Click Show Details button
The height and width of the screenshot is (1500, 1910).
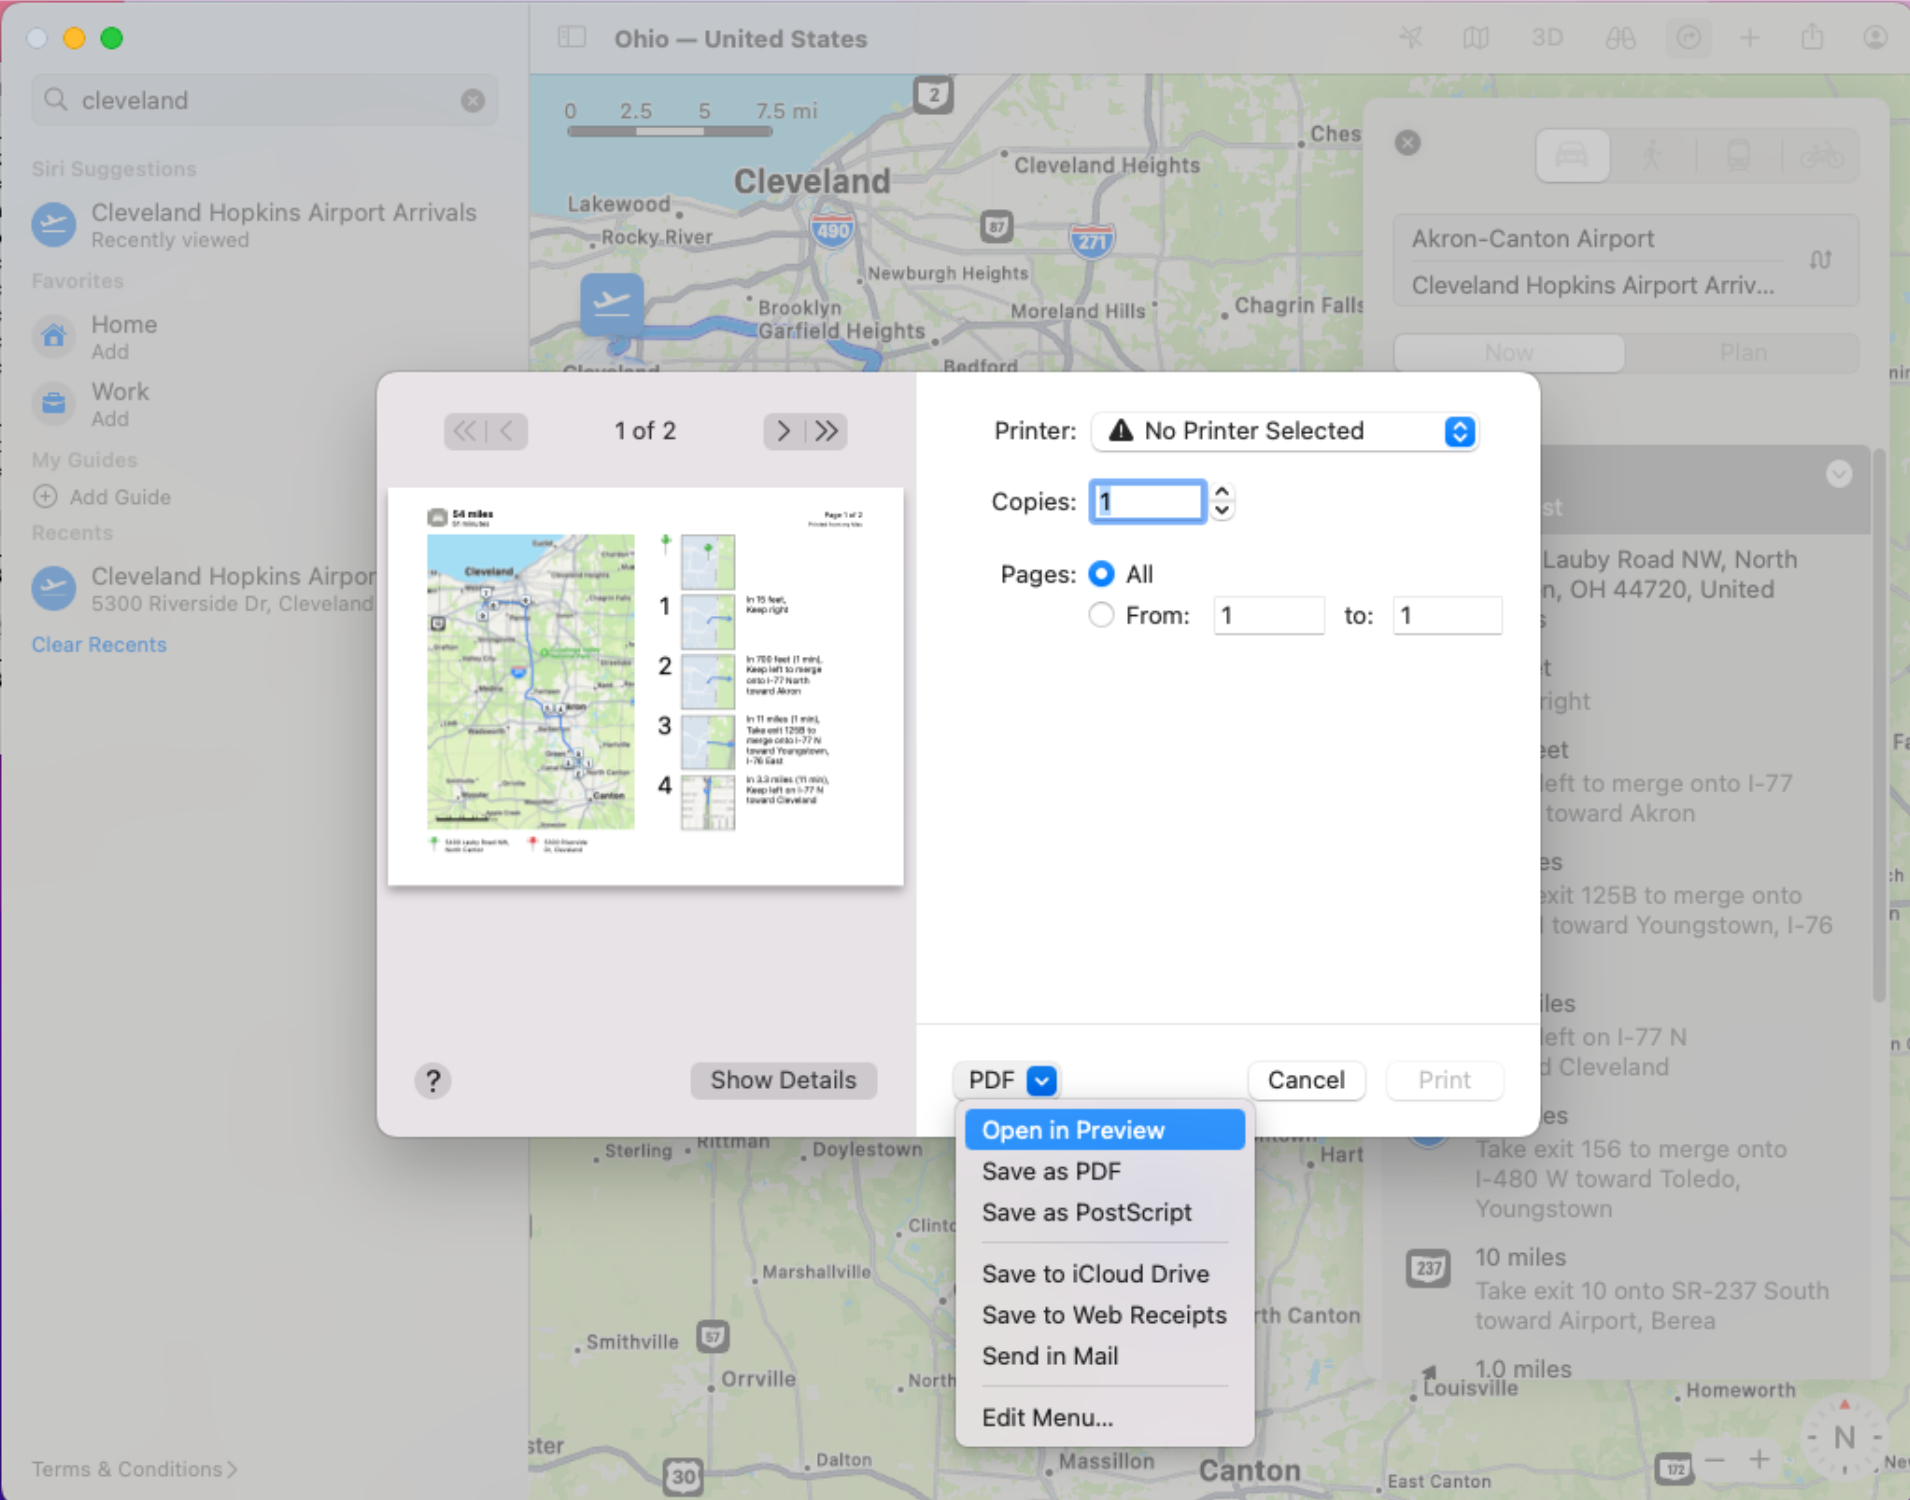tap(784, 1081)
